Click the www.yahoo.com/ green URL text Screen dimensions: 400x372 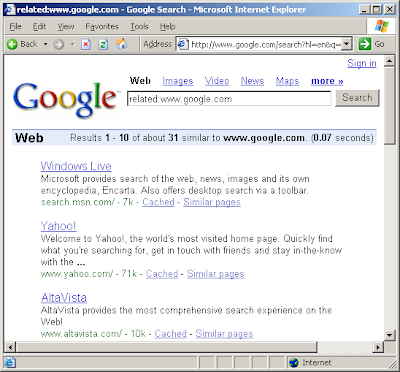click(x=77, y=274)
